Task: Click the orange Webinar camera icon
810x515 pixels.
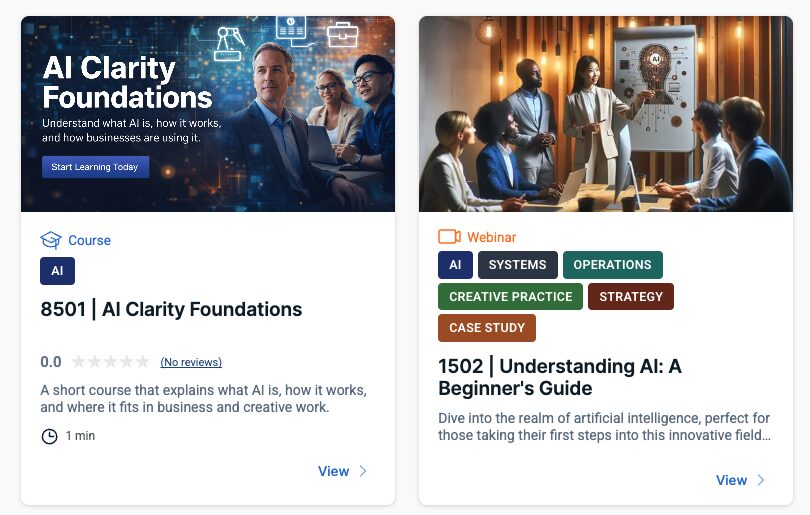Action: coord(449,237)
